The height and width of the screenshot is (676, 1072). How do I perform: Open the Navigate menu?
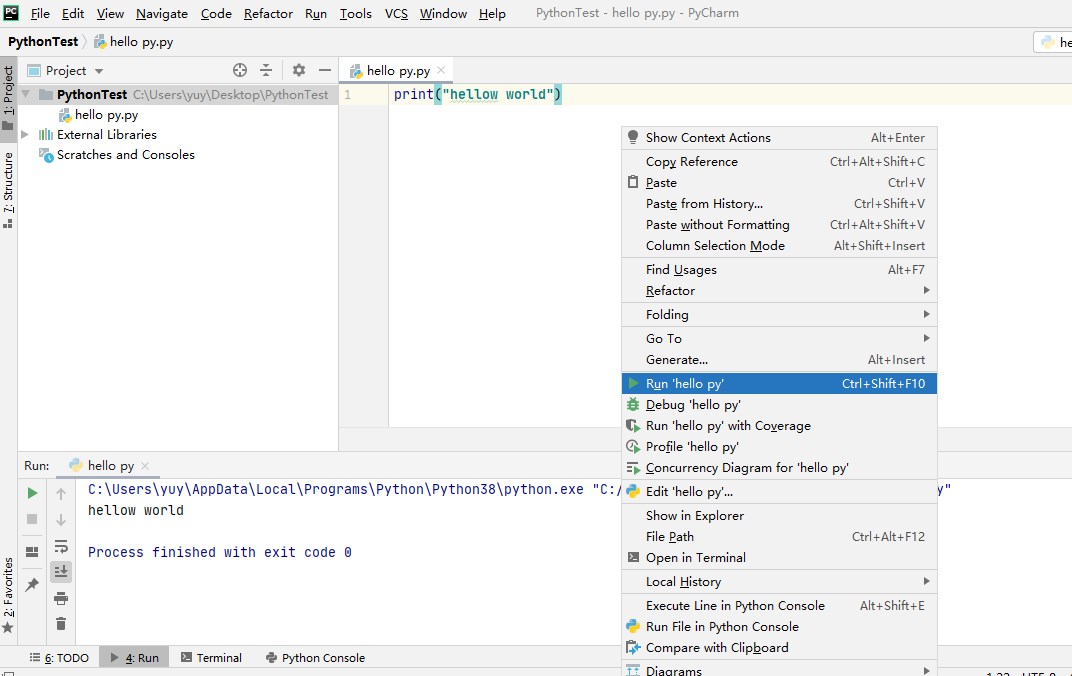[161, 14]
